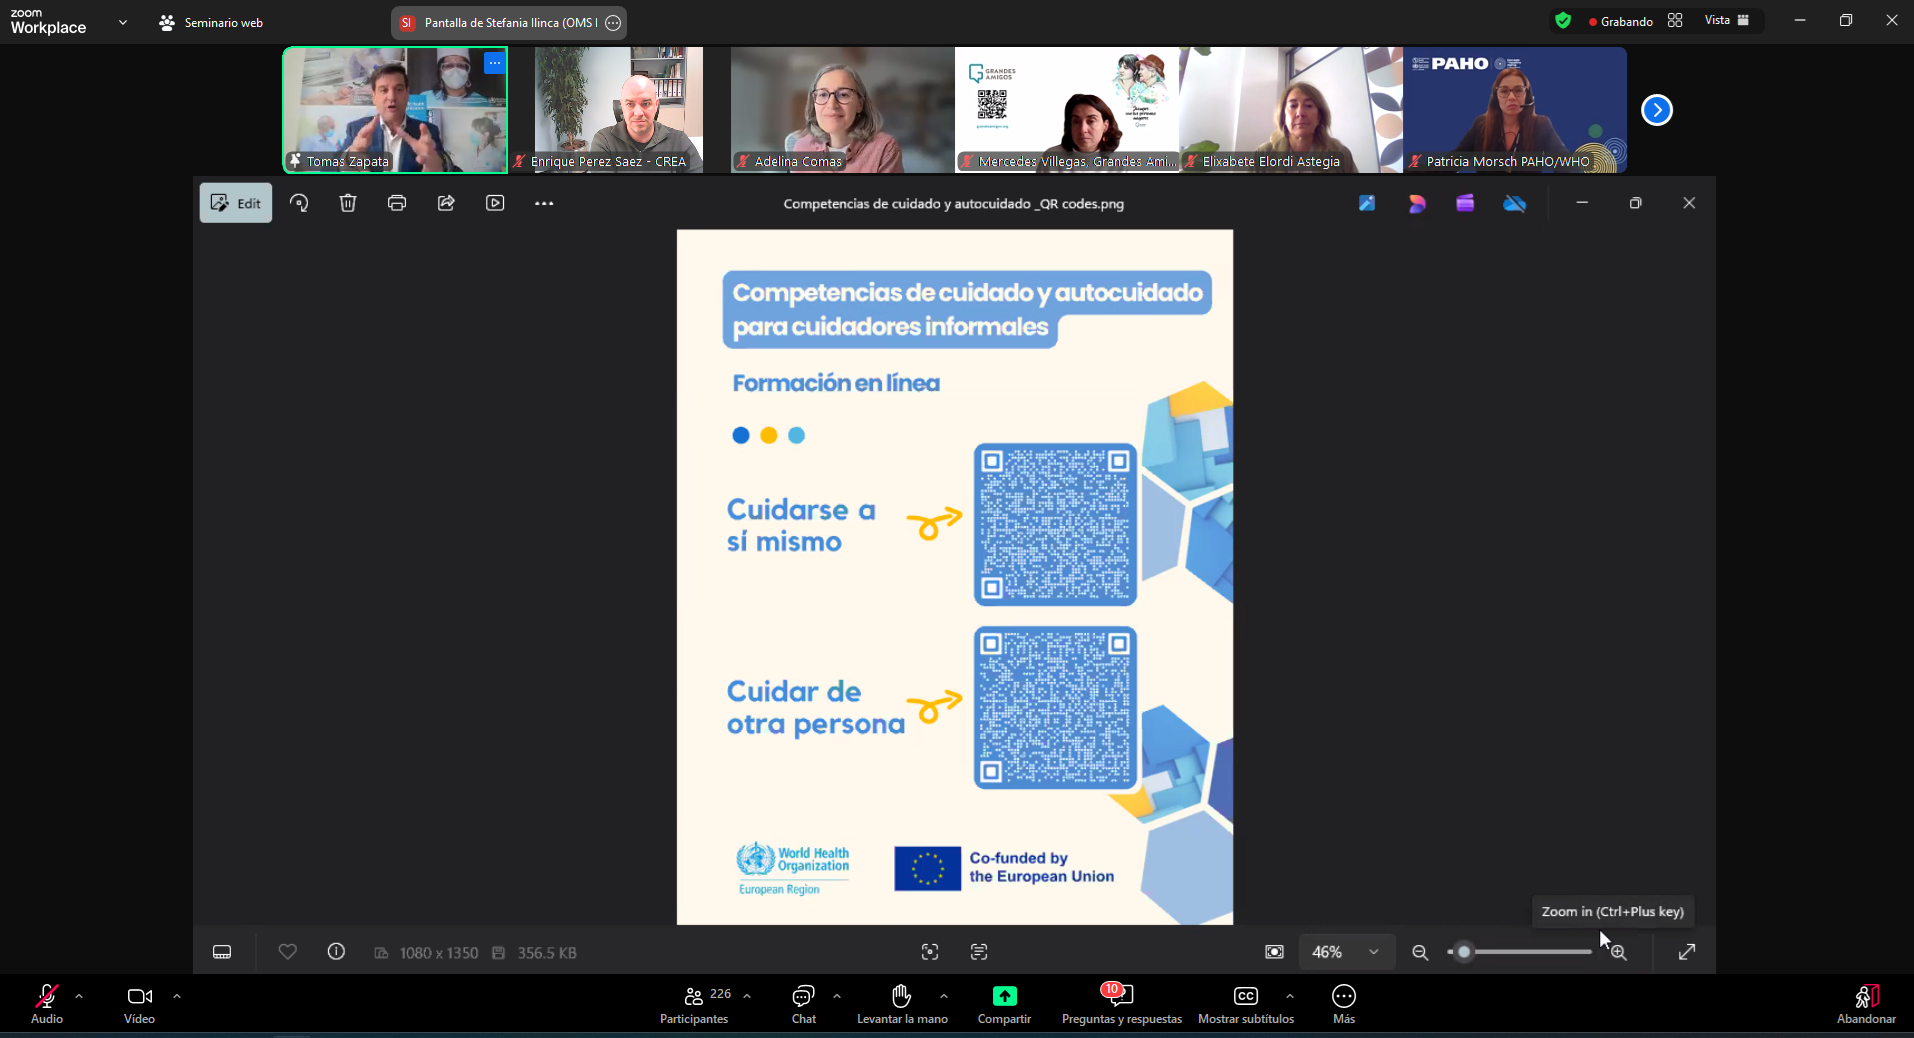Start a slideshow of the image

click(494, 203)
